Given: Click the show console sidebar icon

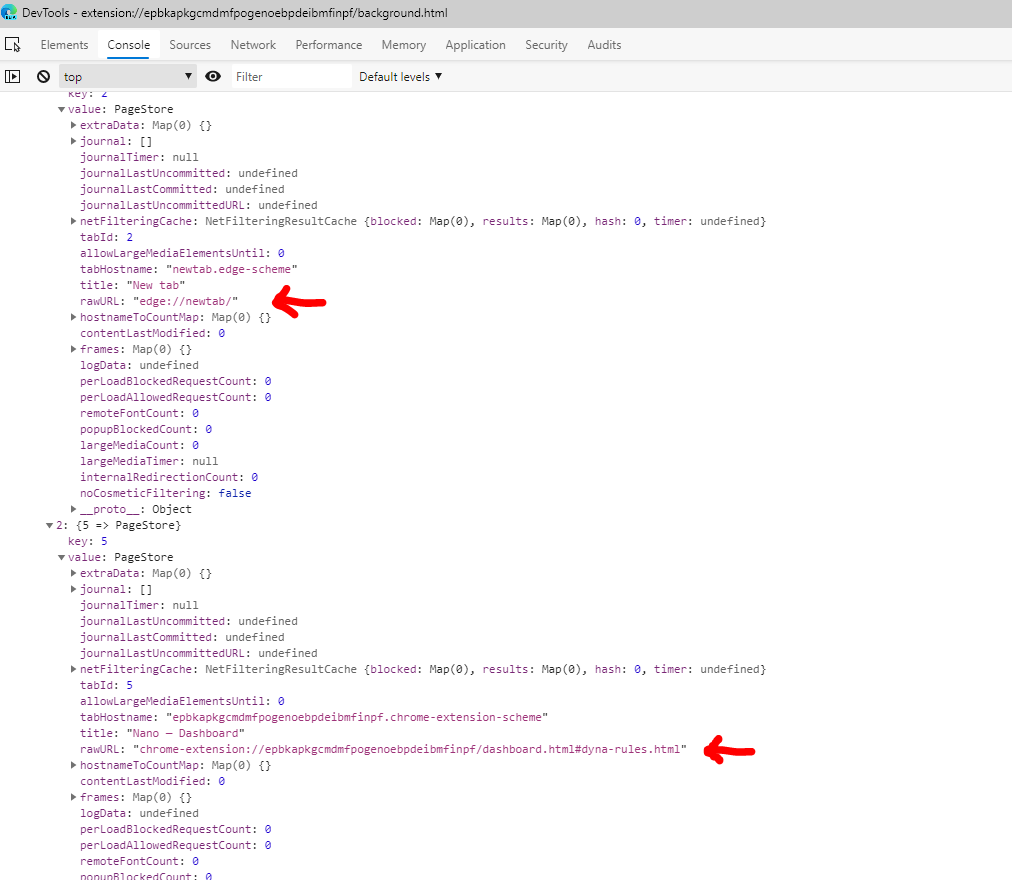Looking at the screenshot, I should click(14, 76).
